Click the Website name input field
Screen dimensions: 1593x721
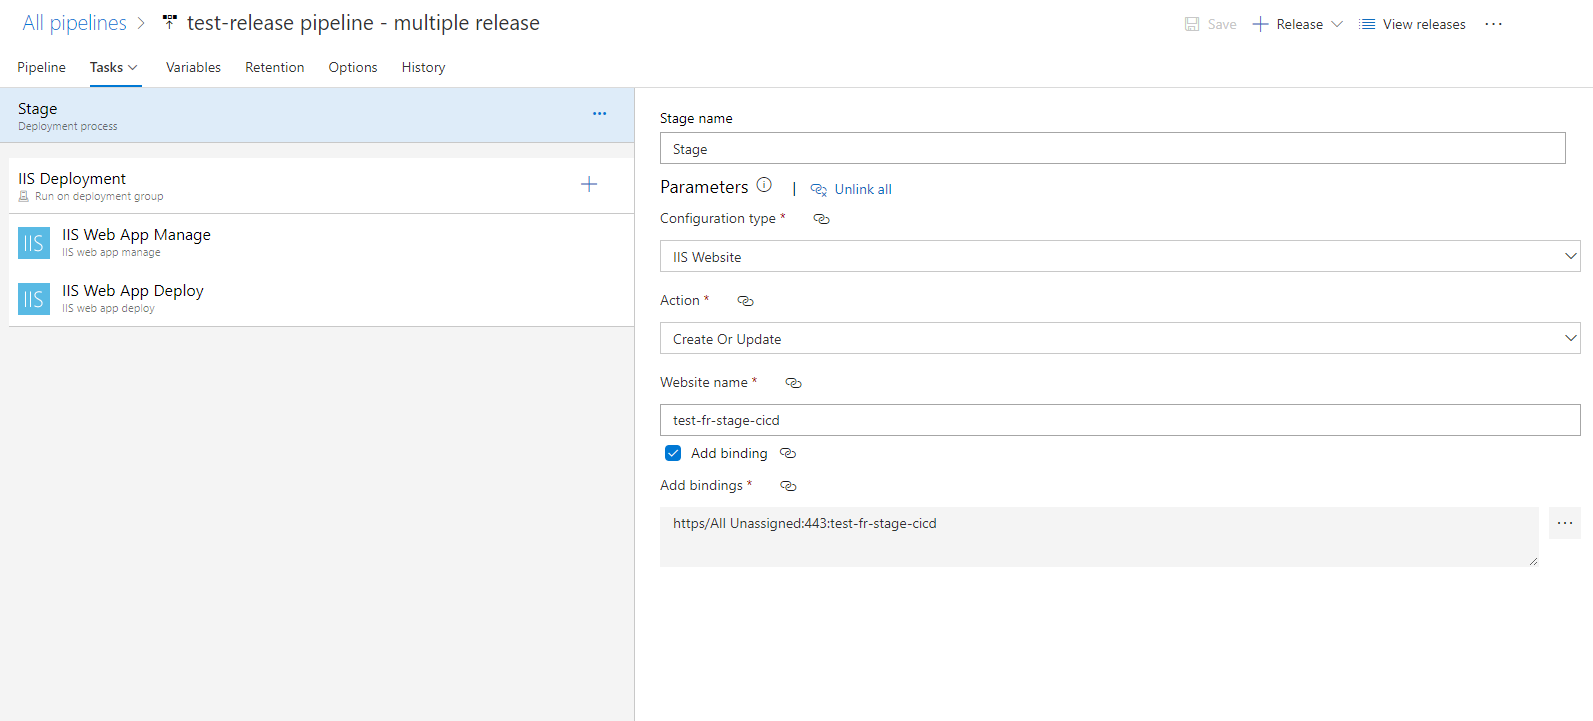(x=1120, y=420)
